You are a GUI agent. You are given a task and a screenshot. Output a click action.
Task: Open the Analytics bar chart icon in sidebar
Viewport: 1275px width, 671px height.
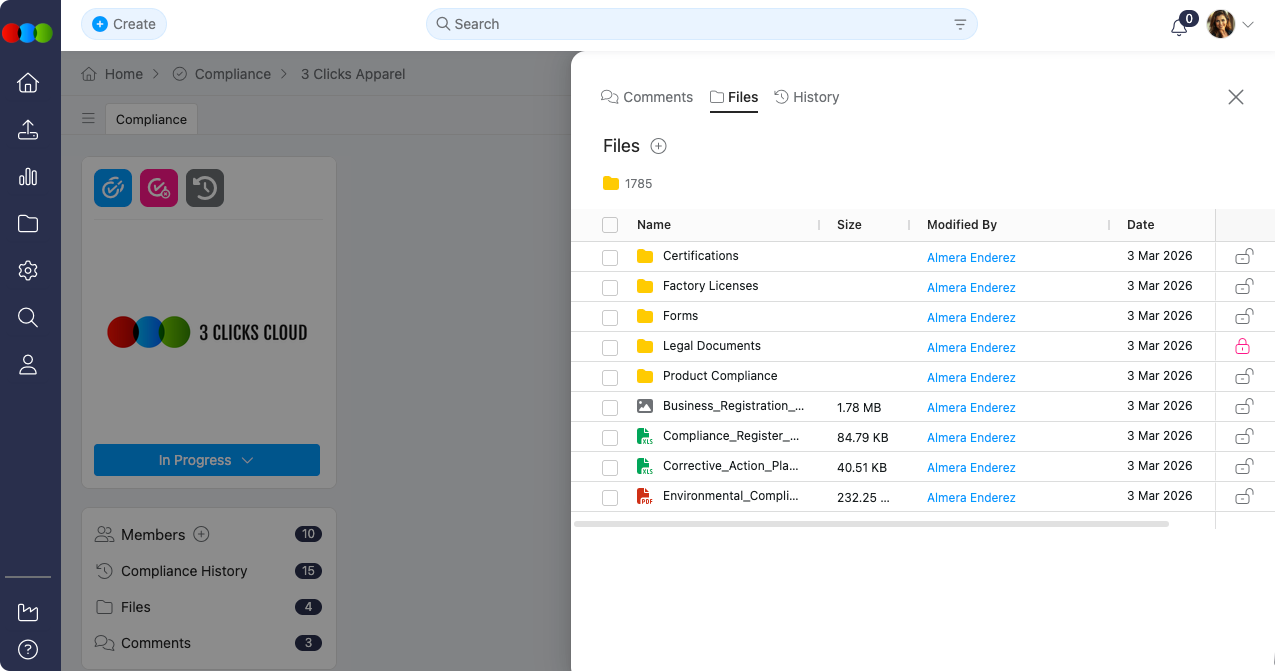point(28,176)
